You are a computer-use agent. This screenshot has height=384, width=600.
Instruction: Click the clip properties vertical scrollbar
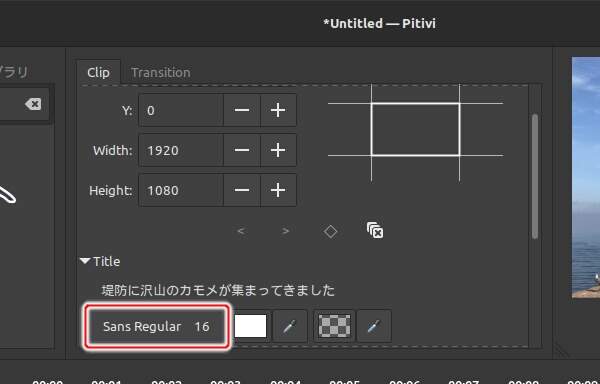[535, 176]
